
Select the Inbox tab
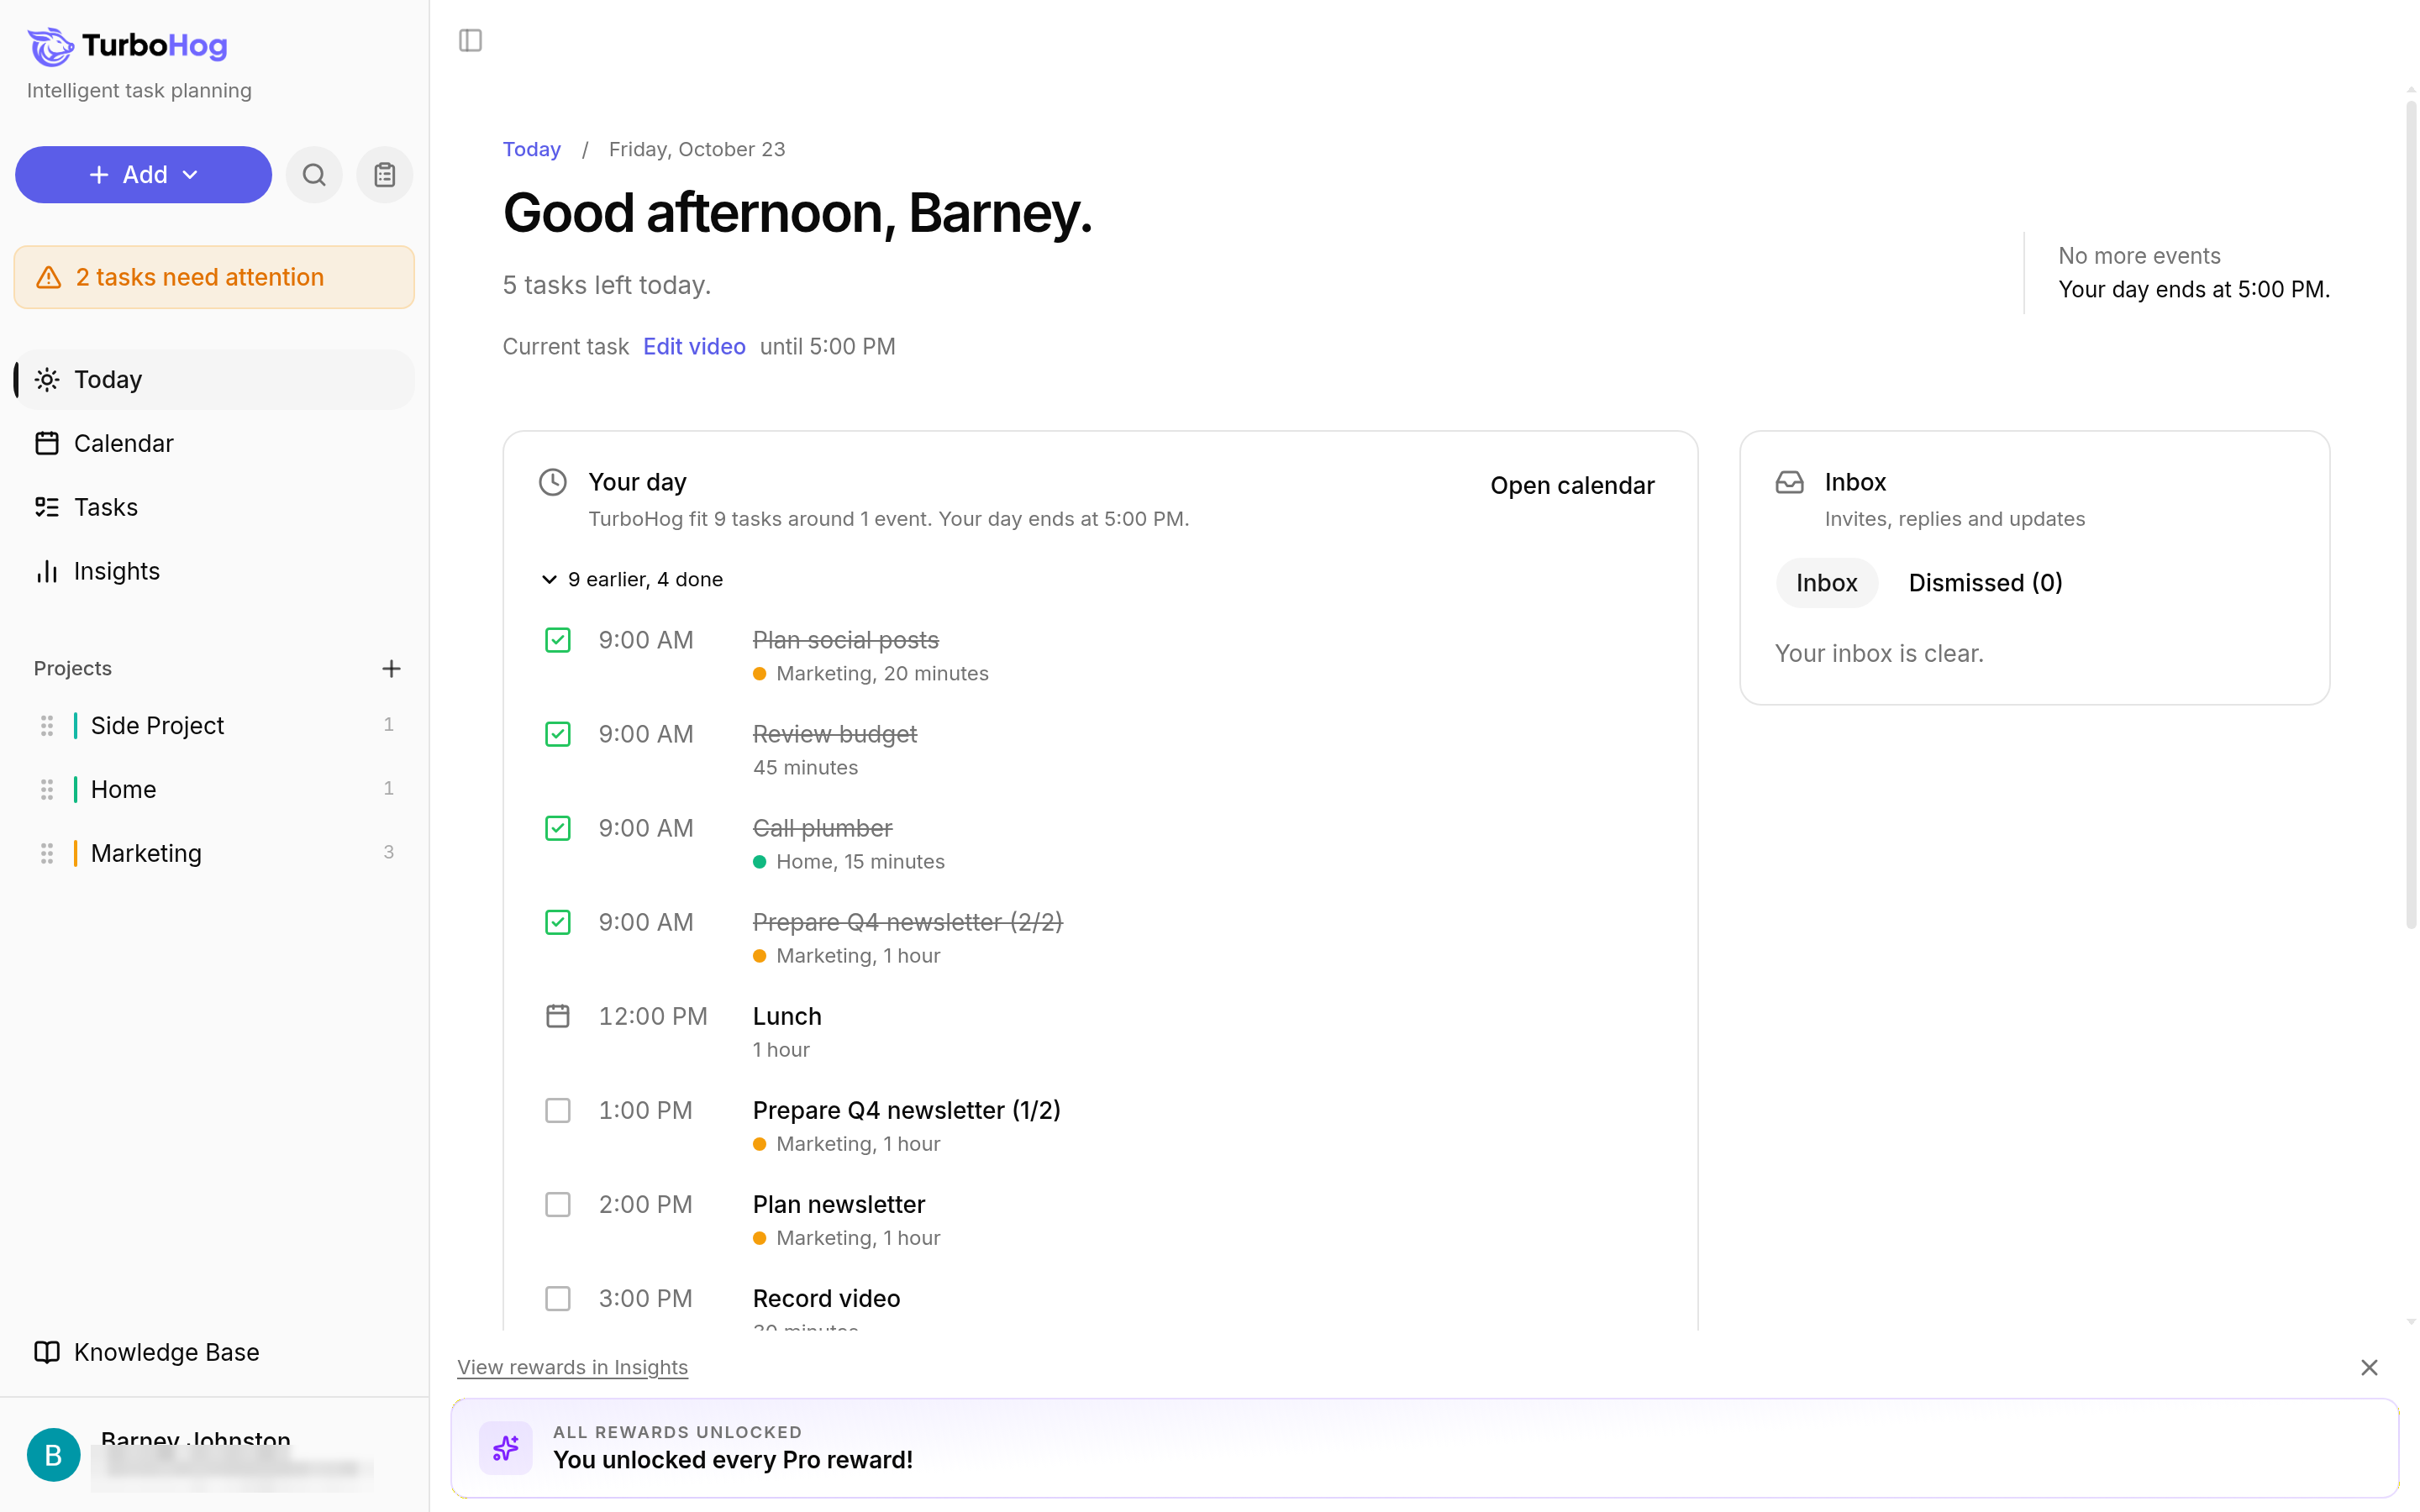pyautogui.click(x=1826, y=583)
